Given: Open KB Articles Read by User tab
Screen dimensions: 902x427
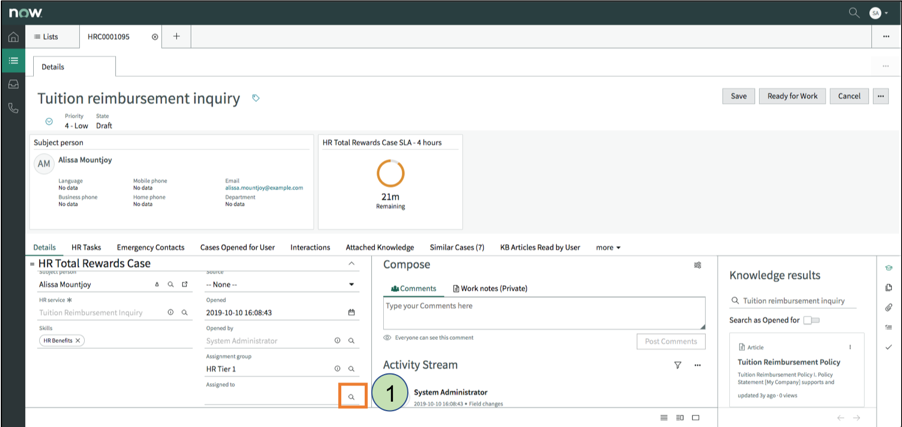Looking at the screenshot, I should 540,247.
